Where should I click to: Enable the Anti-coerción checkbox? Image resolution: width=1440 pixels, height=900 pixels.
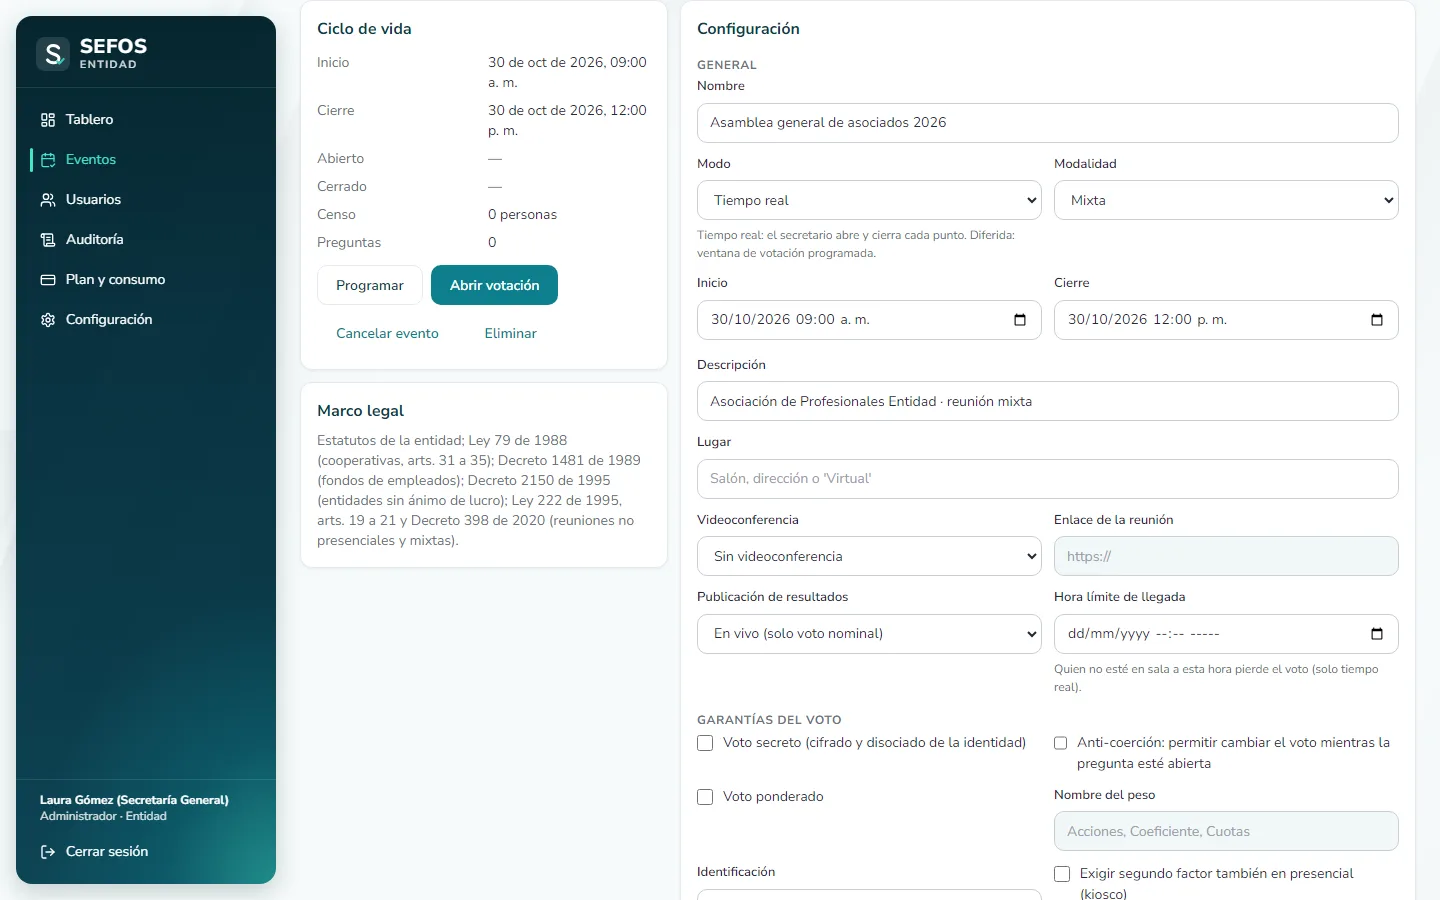tap(1061, 743)
